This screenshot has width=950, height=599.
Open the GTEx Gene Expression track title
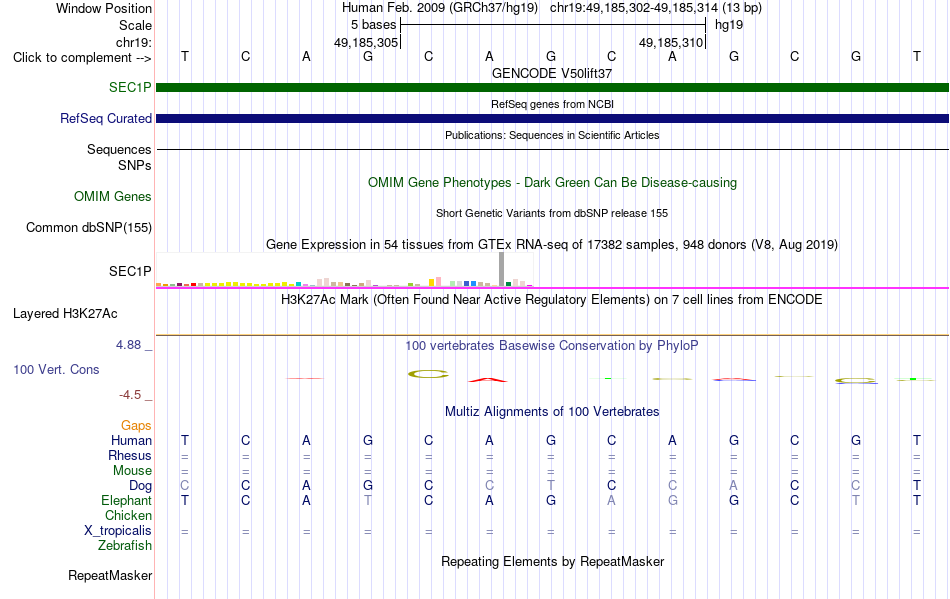552,245
